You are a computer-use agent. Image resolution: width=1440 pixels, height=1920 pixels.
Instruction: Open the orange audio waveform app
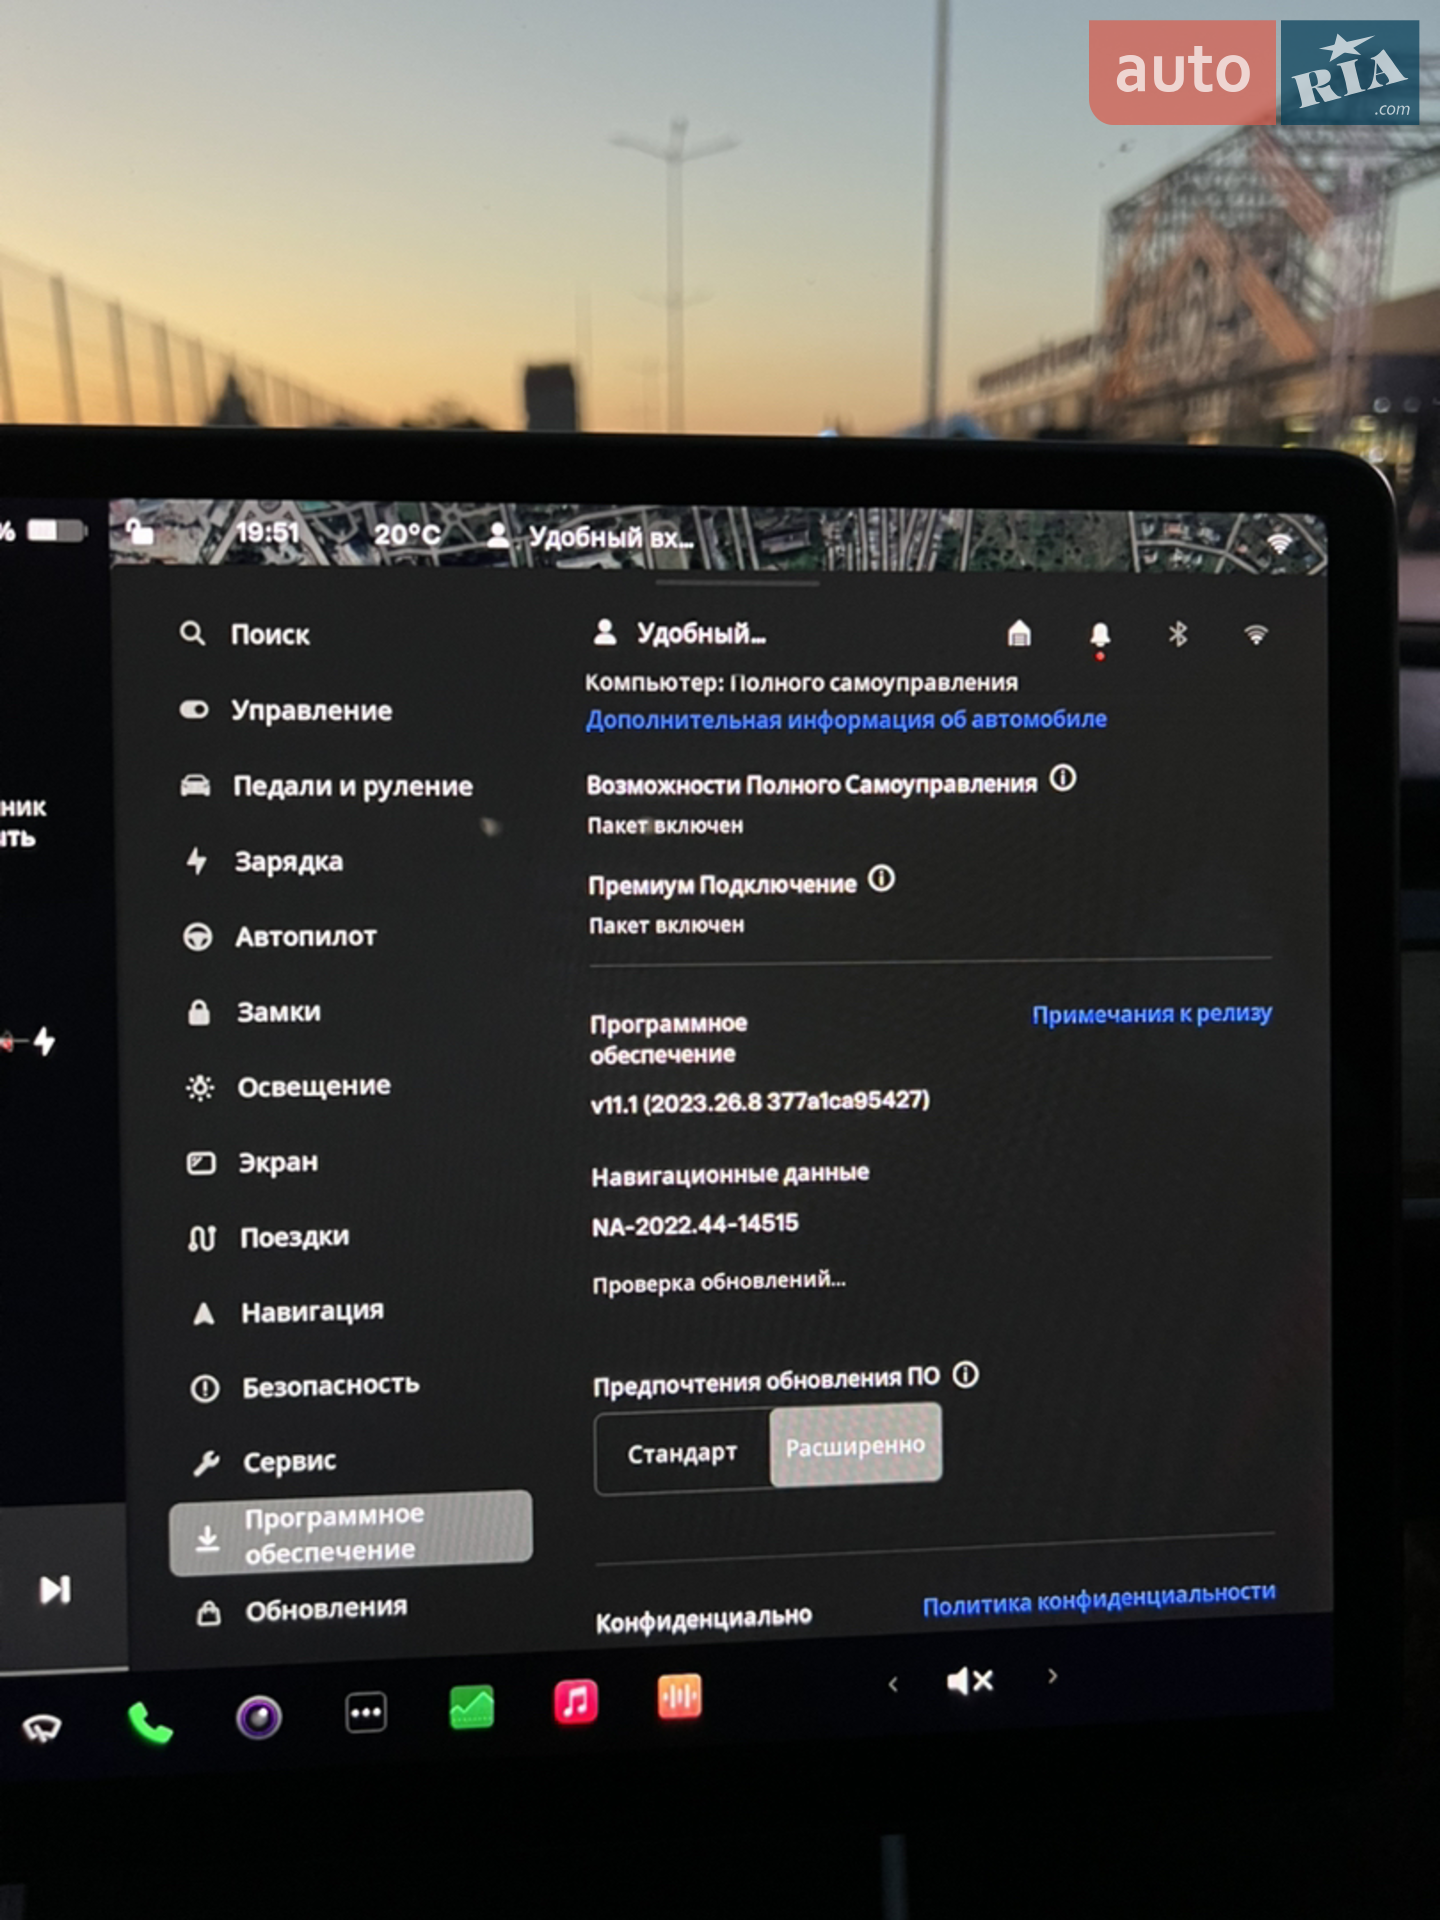680,1697
